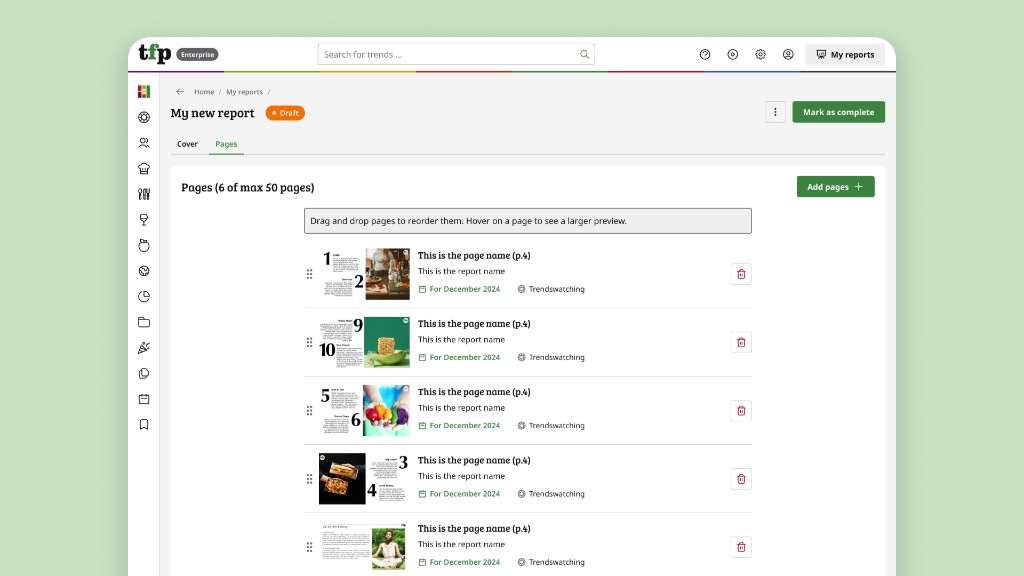Open the settings gear icon
The width and height of the screenshot is (1024, 576).
tap(760, 54)
